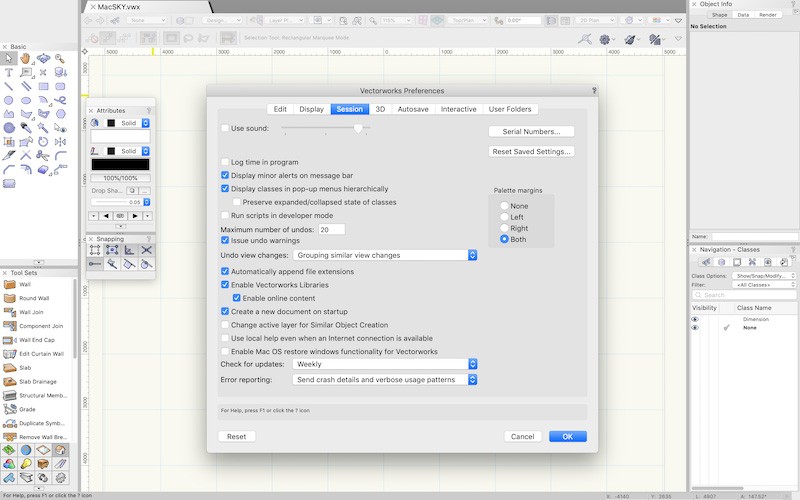Image resolution: width=800 pixels, height=500 pixels.
Task: Click the Serial Numbers button
Action: [531, 132]
